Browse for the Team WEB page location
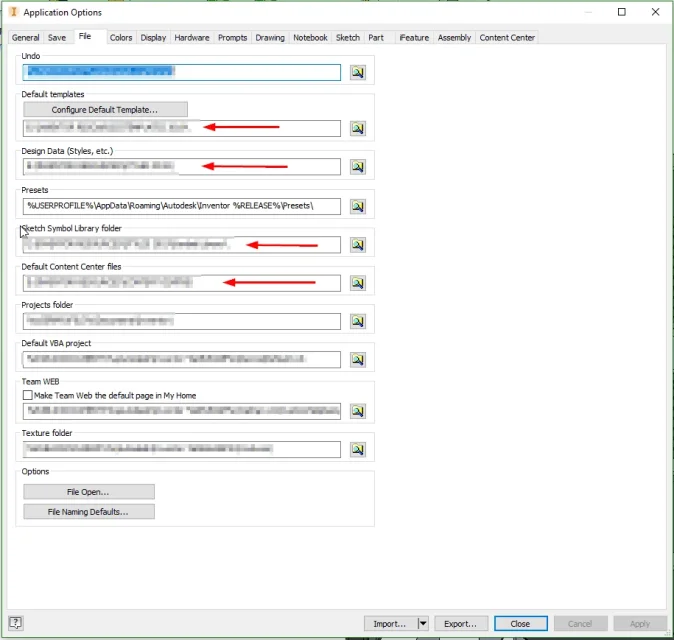The height and width of the screenshot is (640, 674). click(358, 411)
